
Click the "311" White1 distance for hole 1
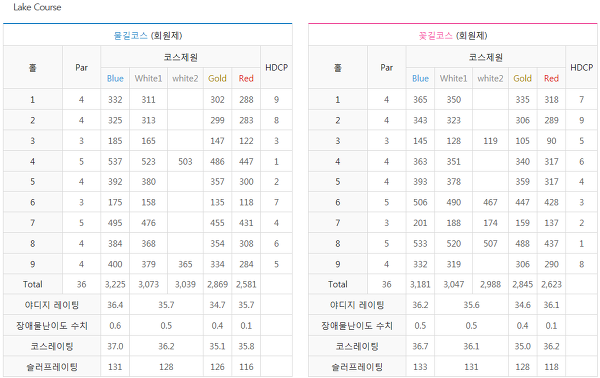coord(148,100)
